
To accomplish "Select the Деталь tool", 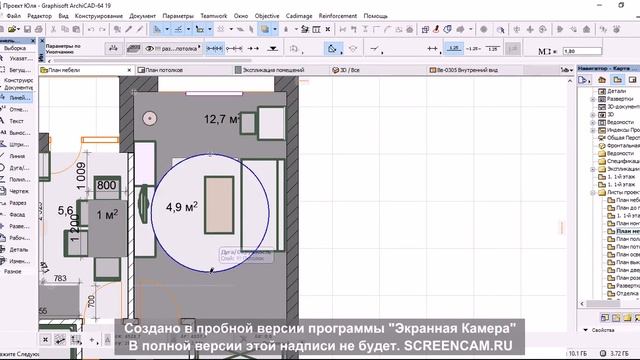I will tap(17, 249).
